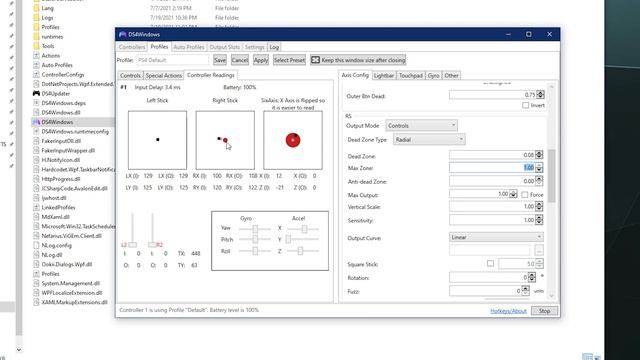Click the Dead Zone value stepper
This screenshot has height=360, width=640.
[x=539, y=155]
